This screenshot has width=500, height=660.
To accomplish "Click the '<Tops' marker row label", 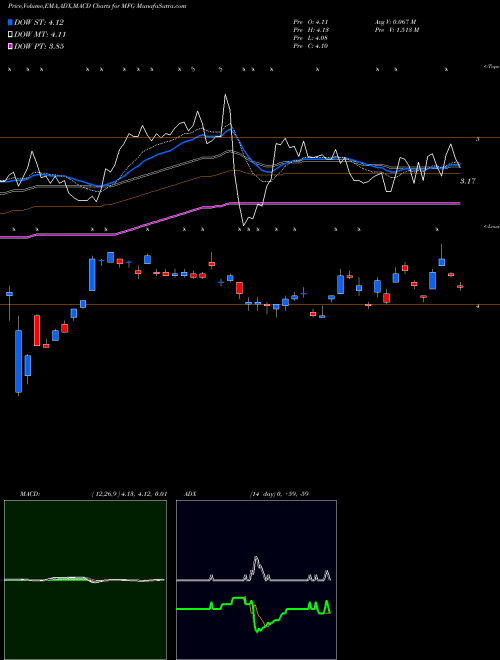I will coord(492,67).
